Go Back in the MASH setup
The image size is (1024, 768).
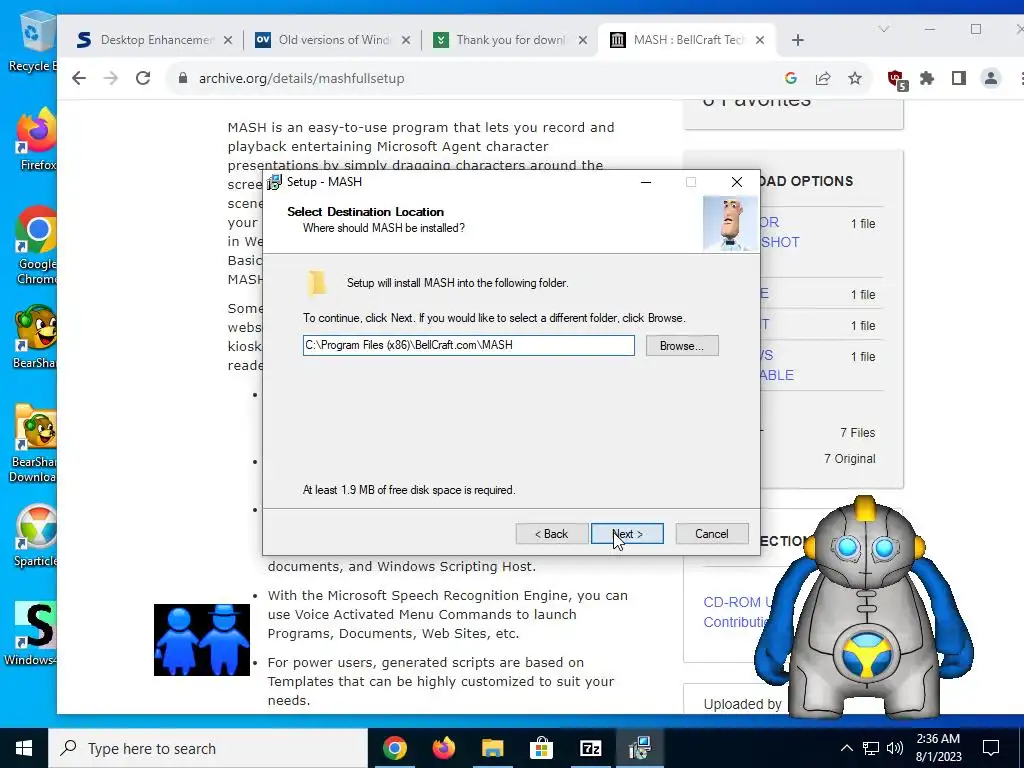click(x=552, y=534)
